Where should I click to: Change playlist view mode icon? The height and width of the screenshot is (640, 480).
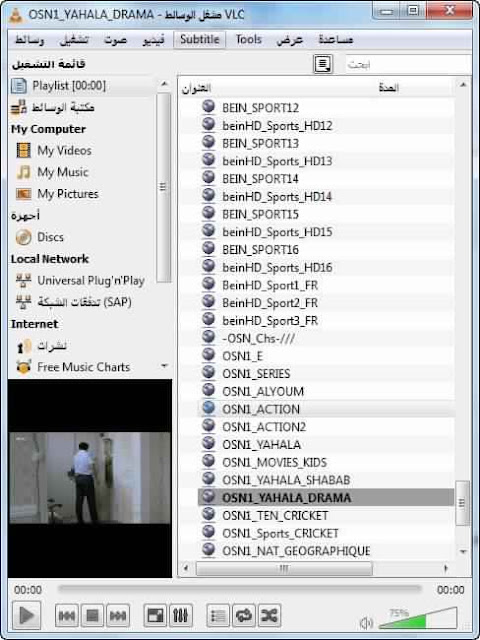323,64
